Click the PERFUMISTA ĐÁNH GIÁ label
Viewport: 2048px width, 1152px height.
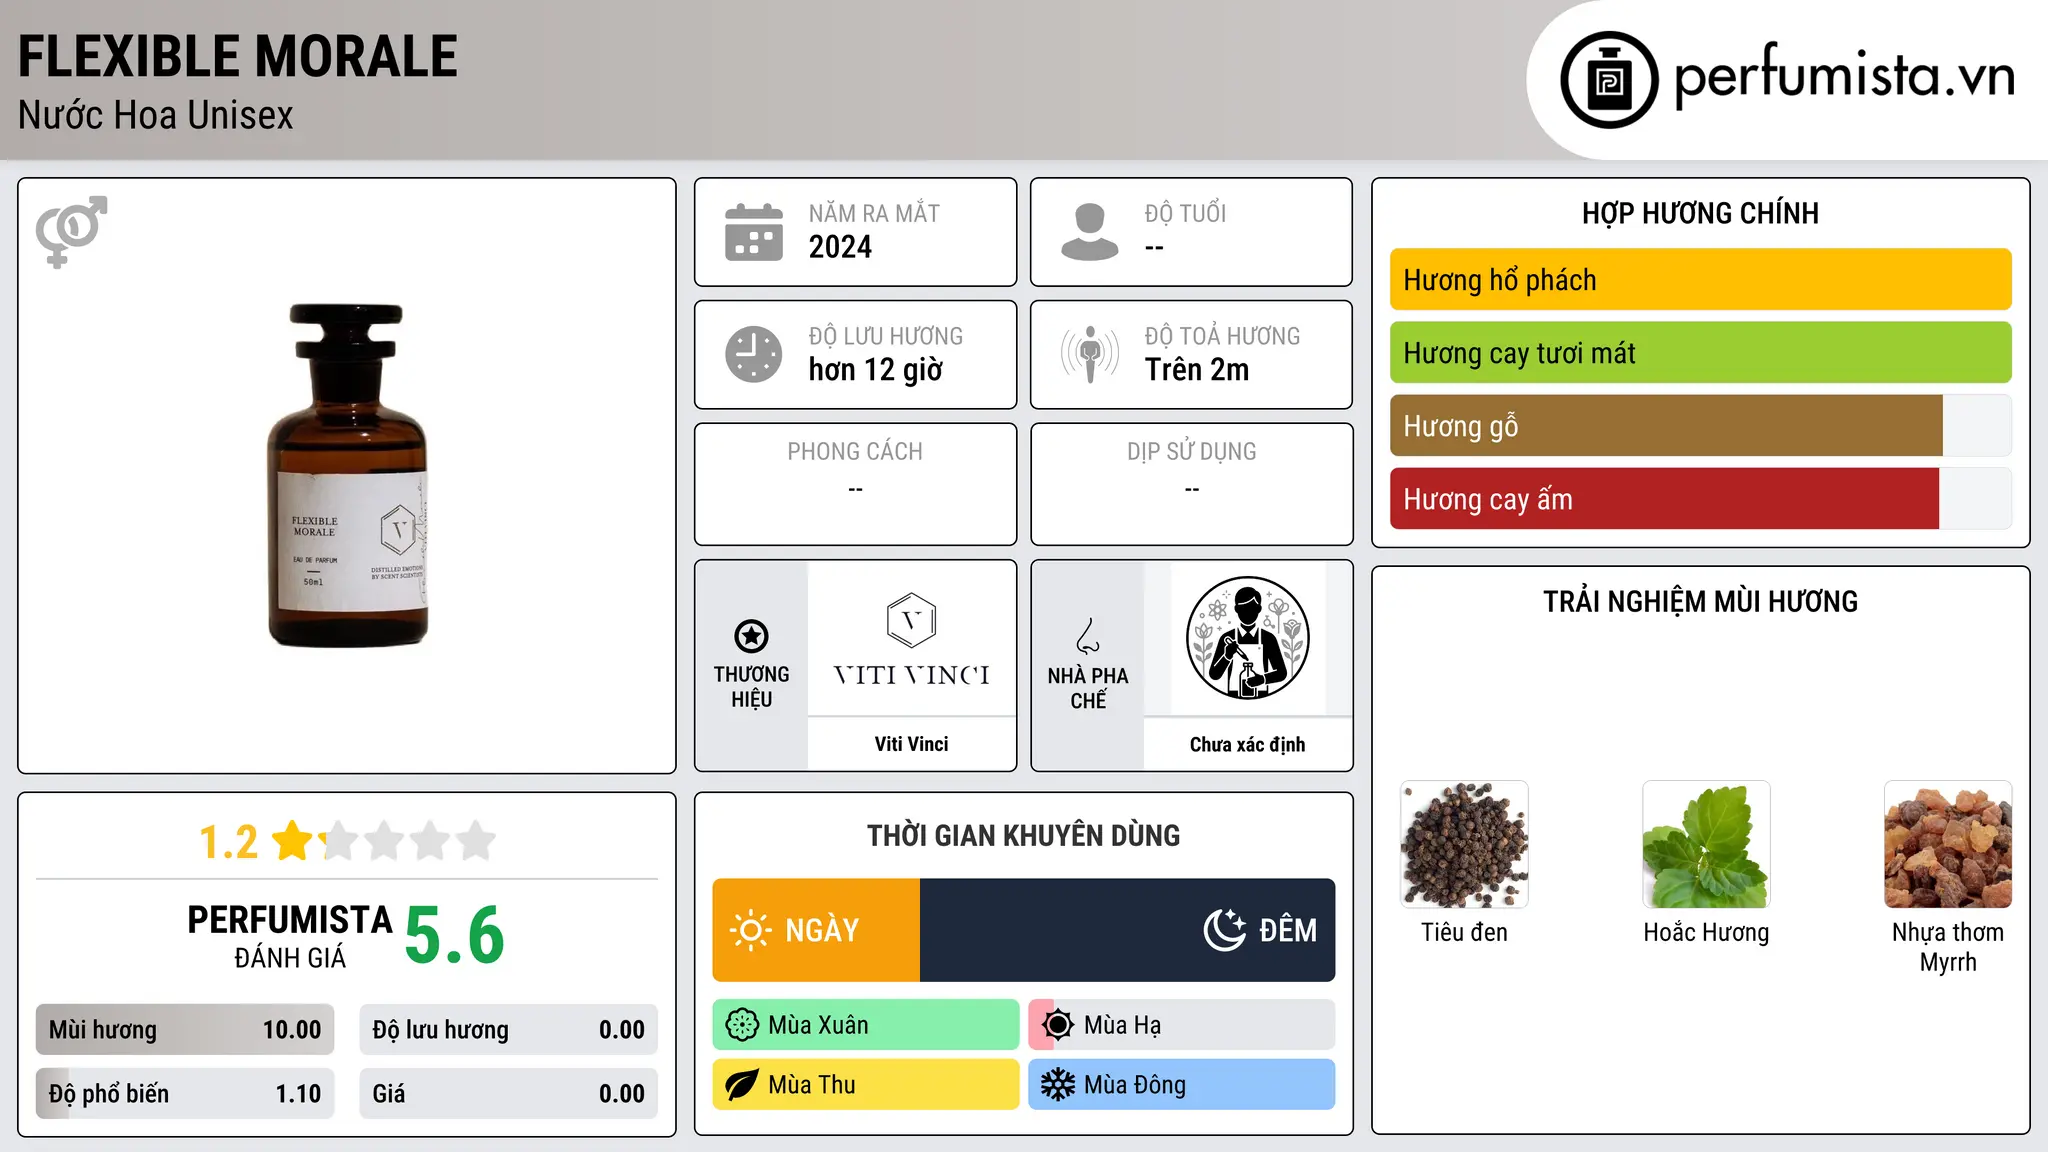coord(290,936)
